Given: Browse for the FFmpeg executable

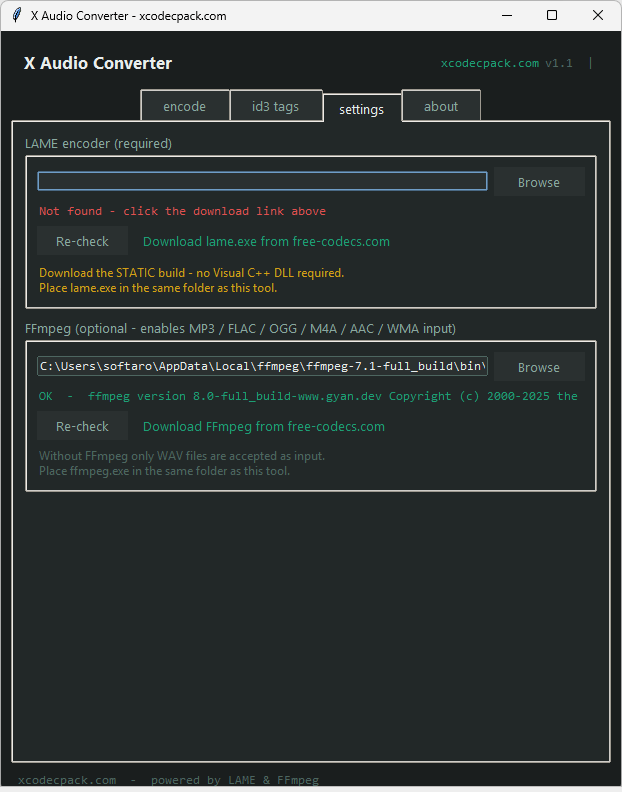Looking at the screenshot, I should 539,367.
